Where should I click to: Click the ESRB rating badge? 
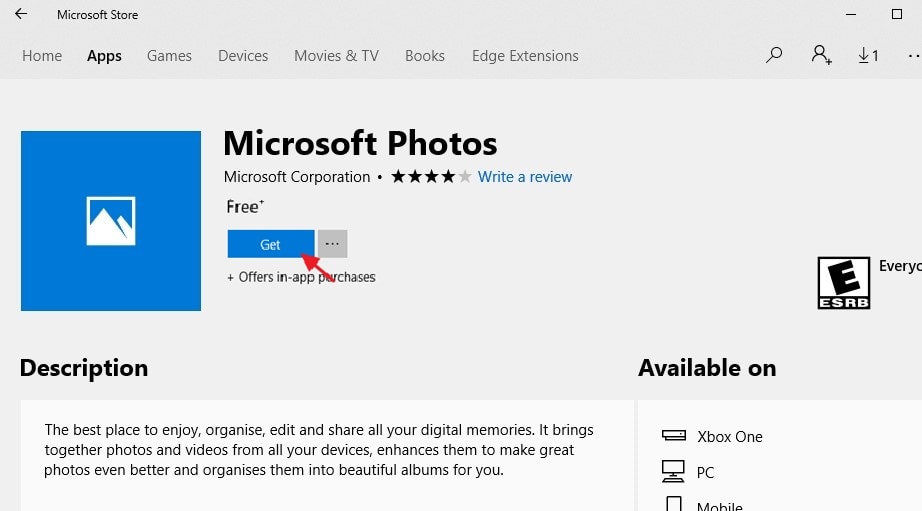[x=843, y=282]
